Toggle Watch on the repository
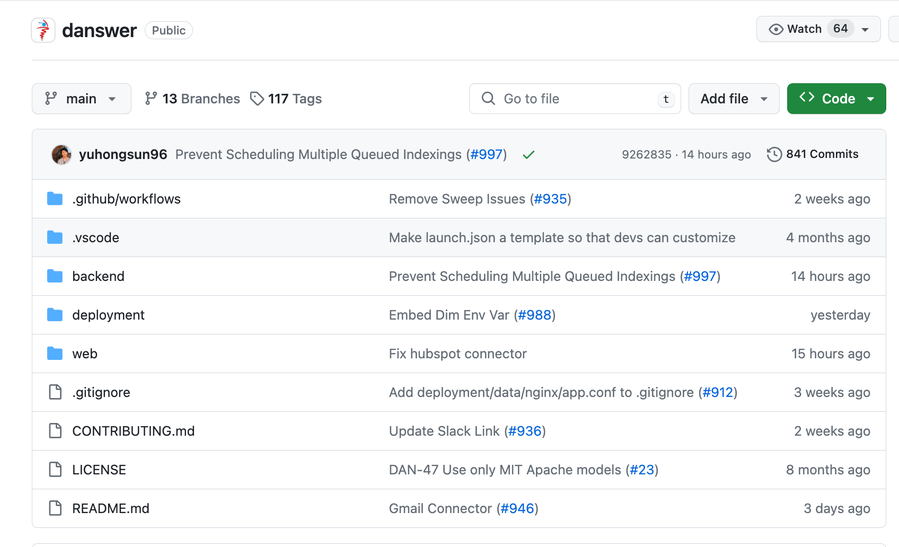This screenshot has width=899, height=547. pyautogui.click(x=796, y=29)
